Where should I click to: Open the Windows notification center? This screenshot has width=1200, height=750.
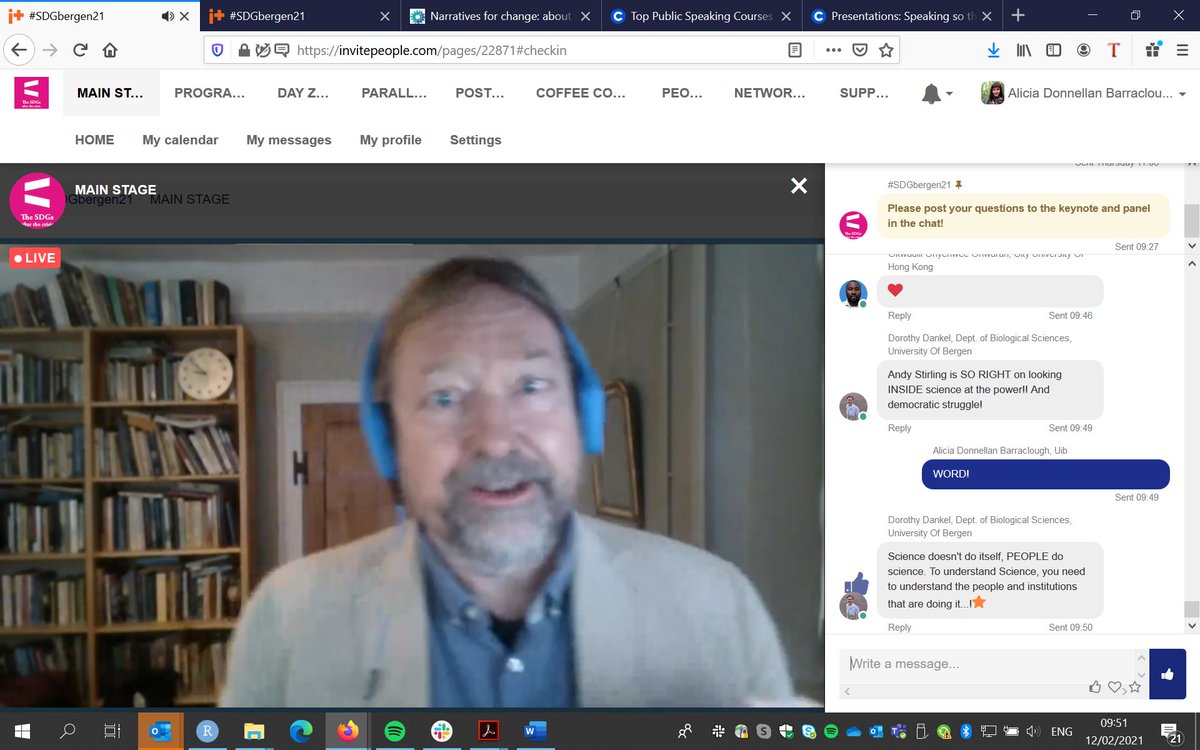click(x=1171, y=731)
